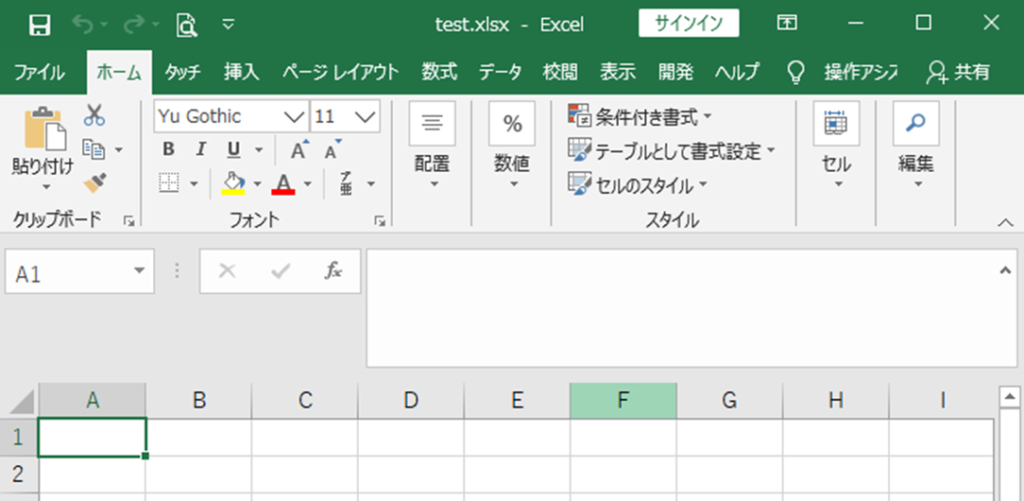This screenshot has height=501, width=1024.
Task: Apply the yellow fill color bucket
Action: pos(233,184)
